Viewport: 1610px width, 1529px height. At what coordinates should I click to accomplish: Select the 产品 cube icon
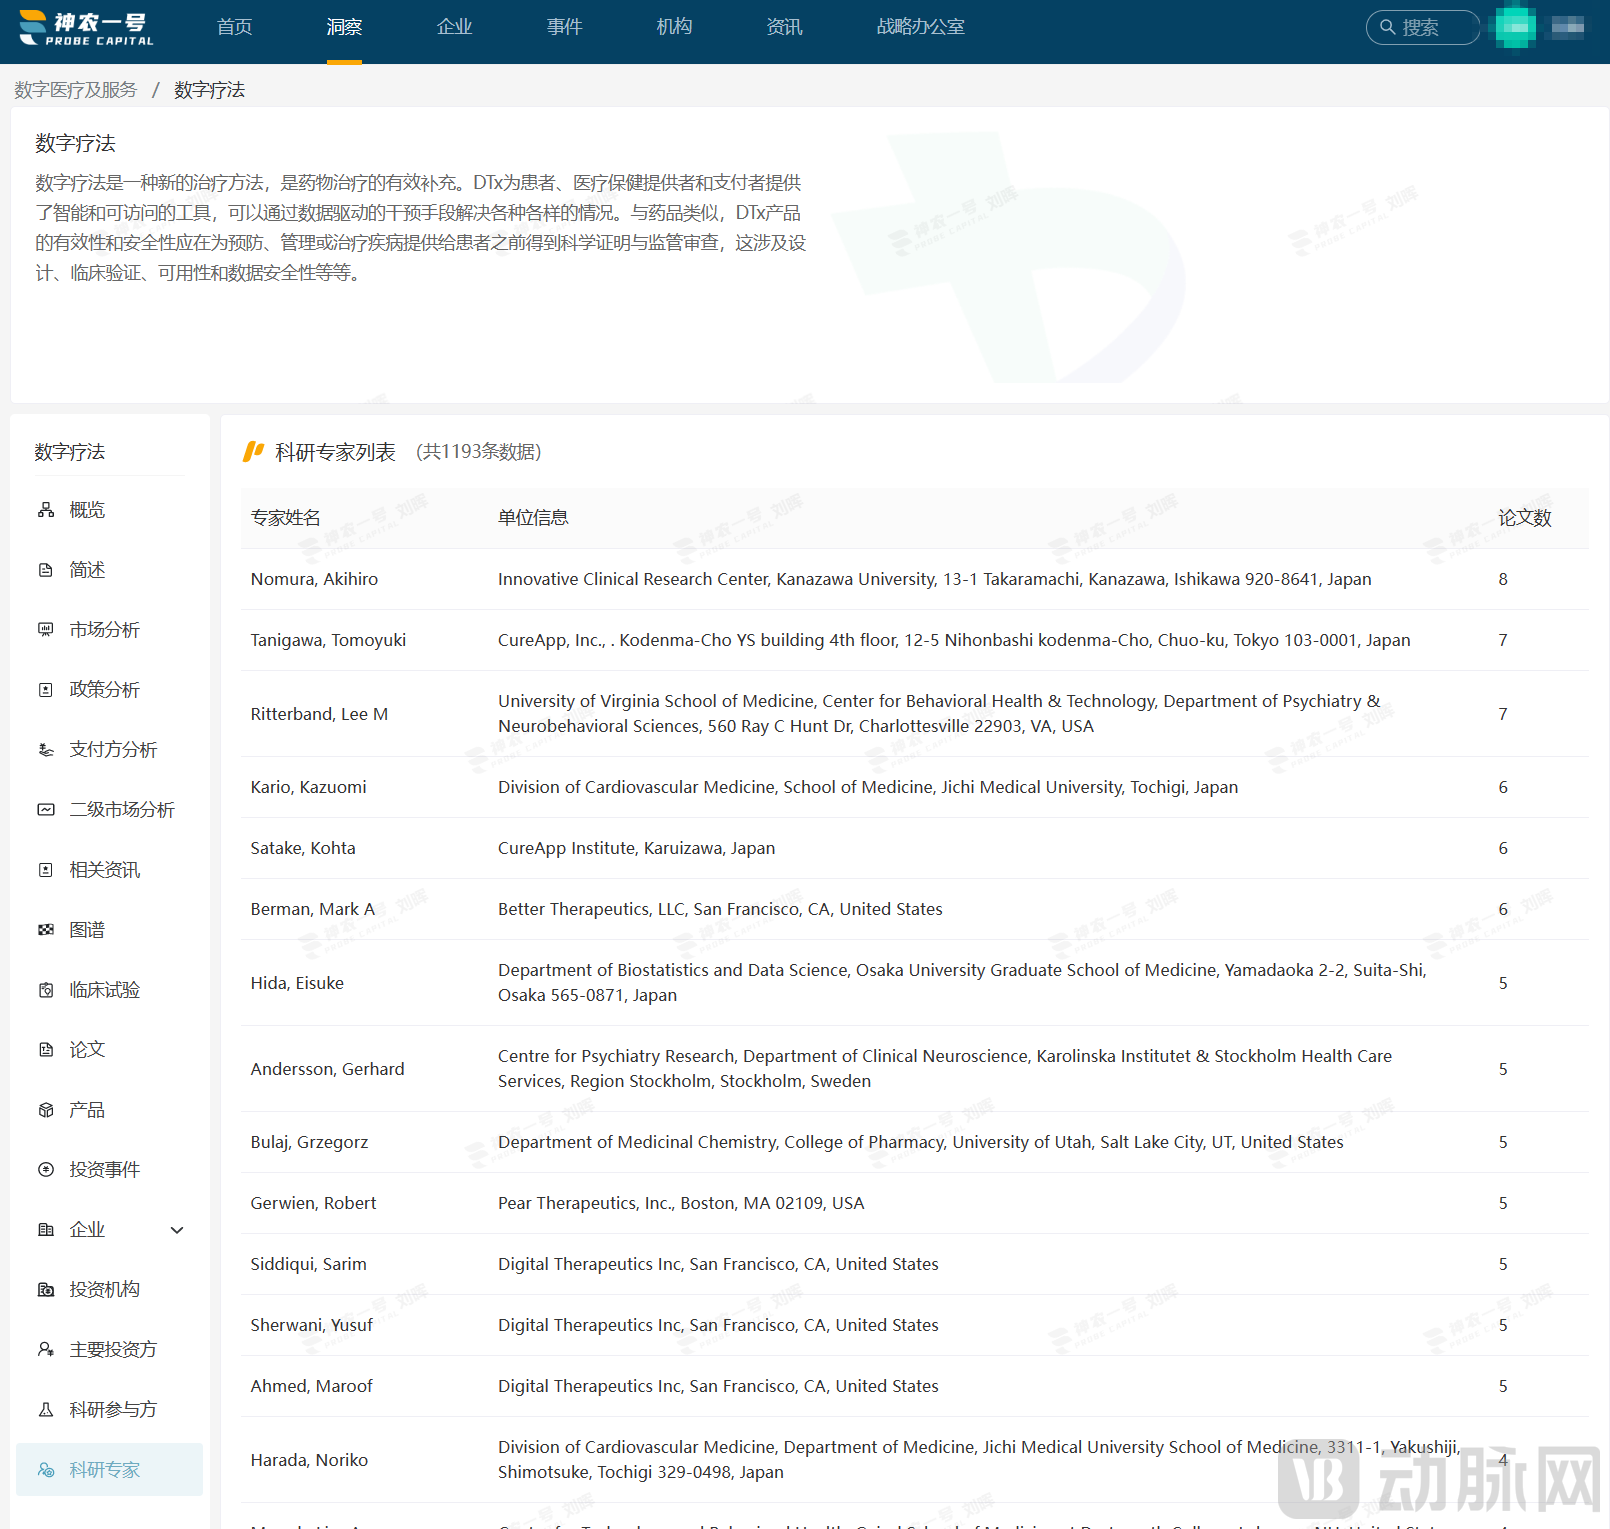point(46,1110)
